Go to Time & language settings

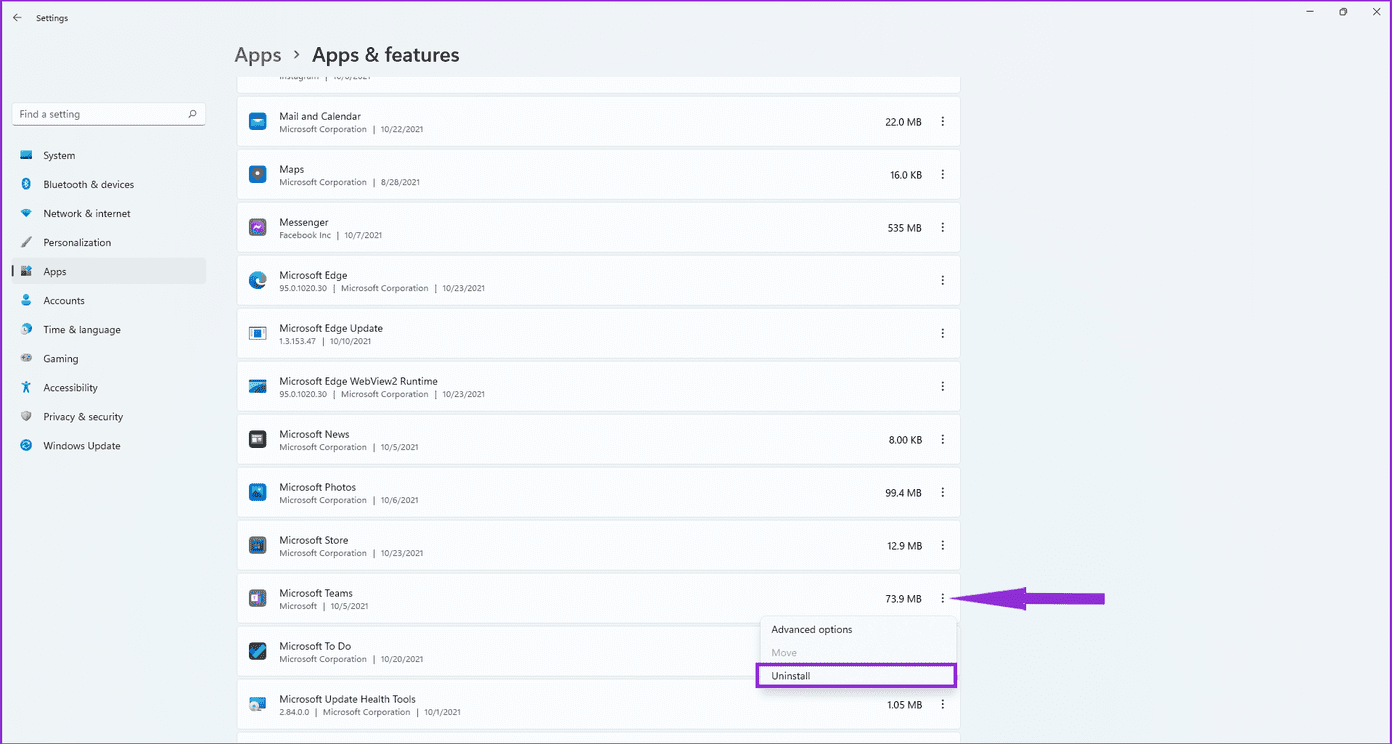[109, 330]
